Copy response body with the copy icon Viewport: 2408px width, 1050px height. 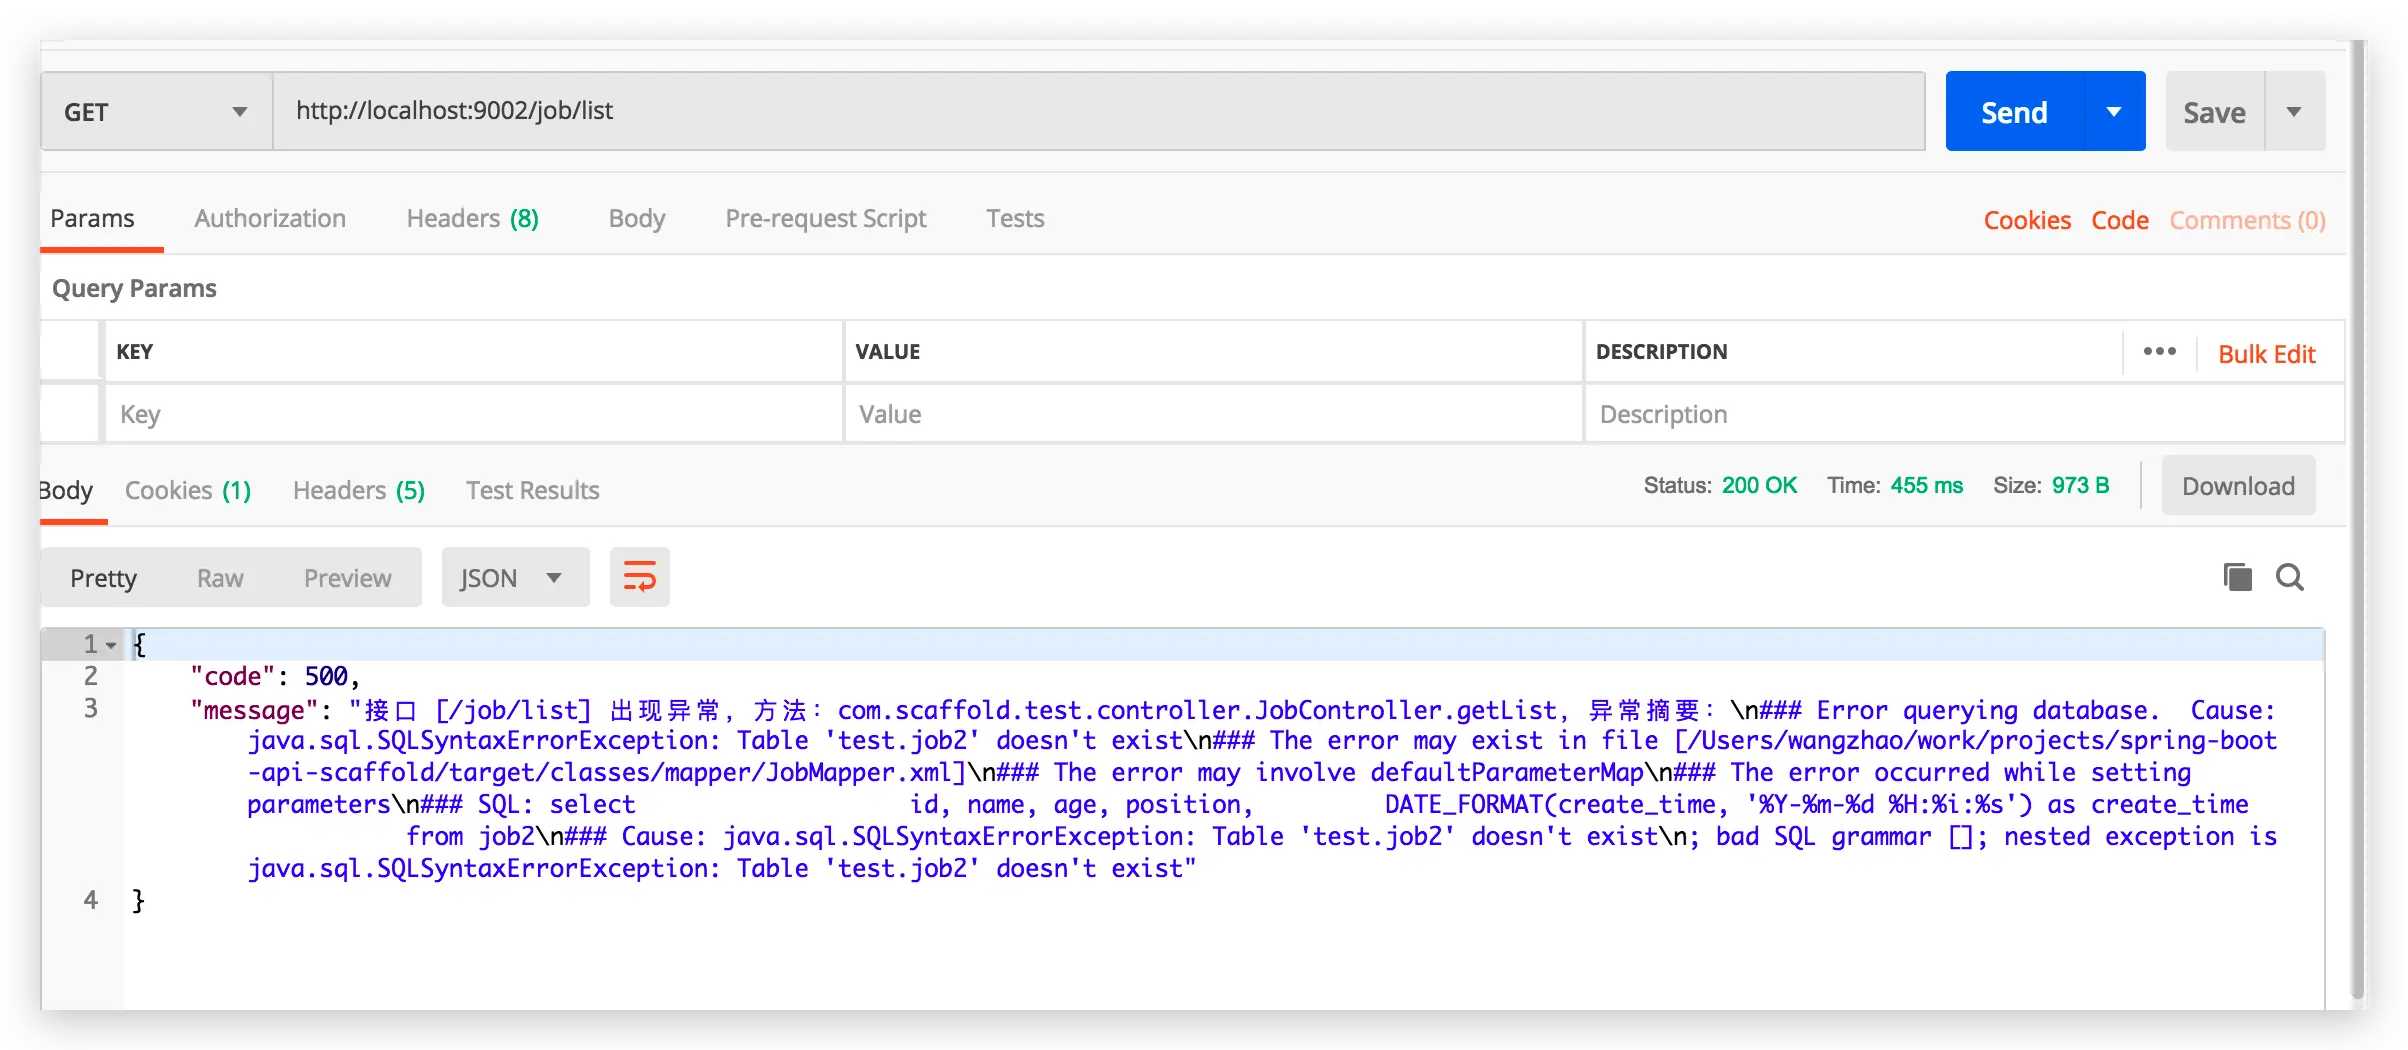[x=2237, y=577]
